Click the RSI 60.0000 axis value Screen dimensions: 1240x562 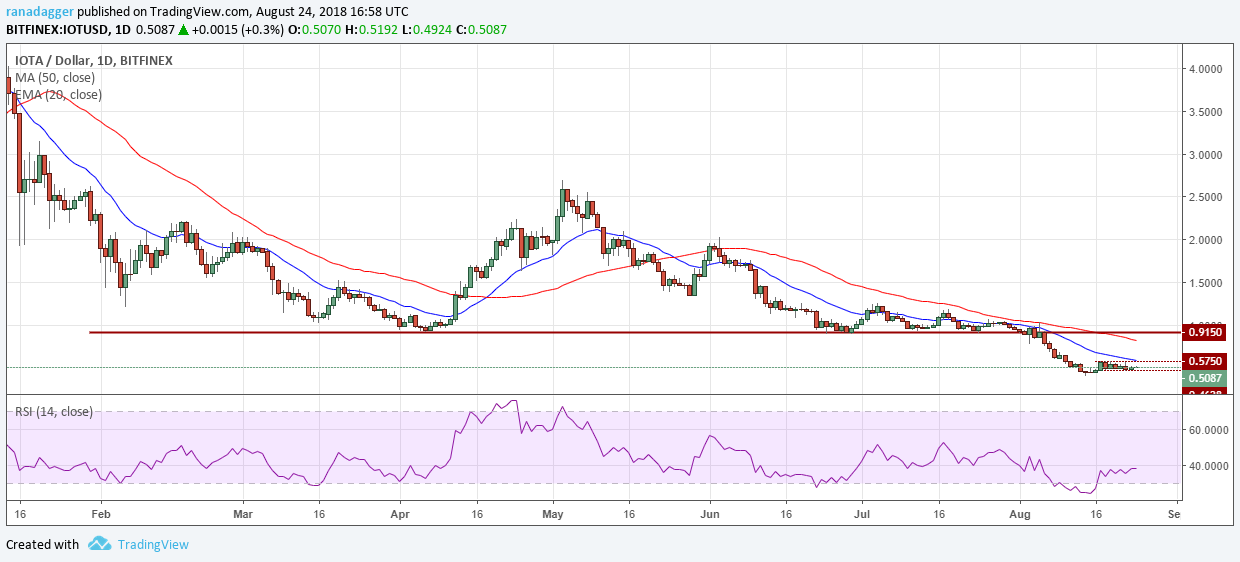[1209, 429]
